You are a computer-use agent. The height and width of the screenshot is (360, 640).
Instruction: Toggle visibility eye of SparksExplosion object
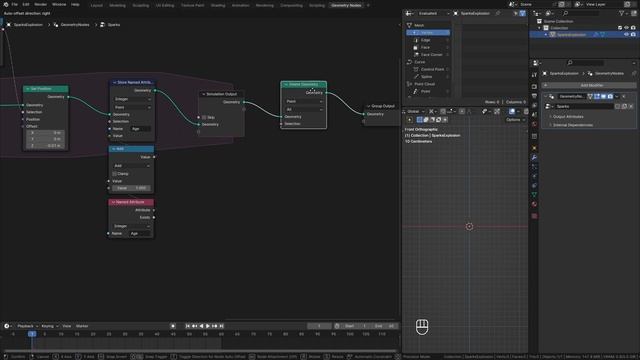click(x=626, y=35)
